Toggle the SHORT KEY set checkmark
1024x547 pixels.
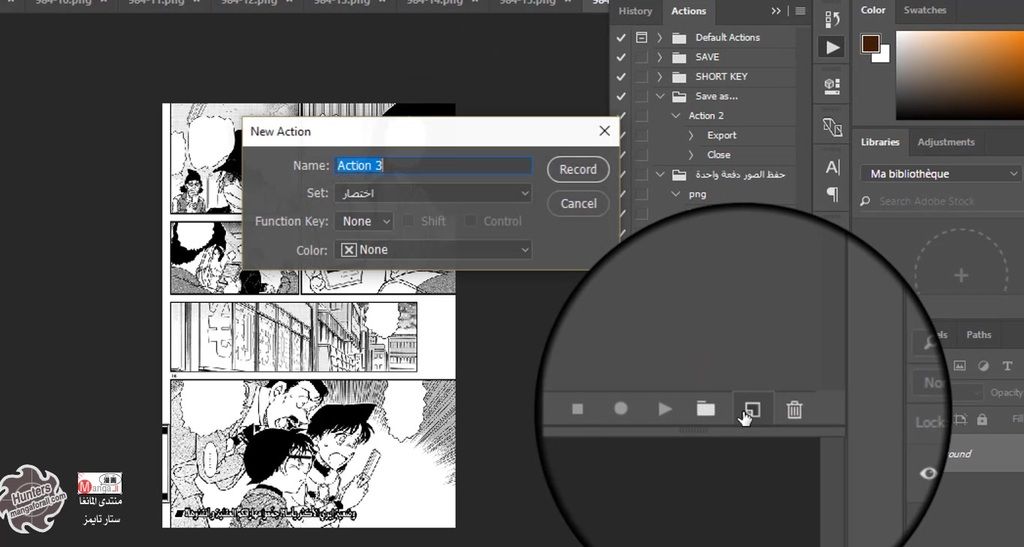point(621,76)
